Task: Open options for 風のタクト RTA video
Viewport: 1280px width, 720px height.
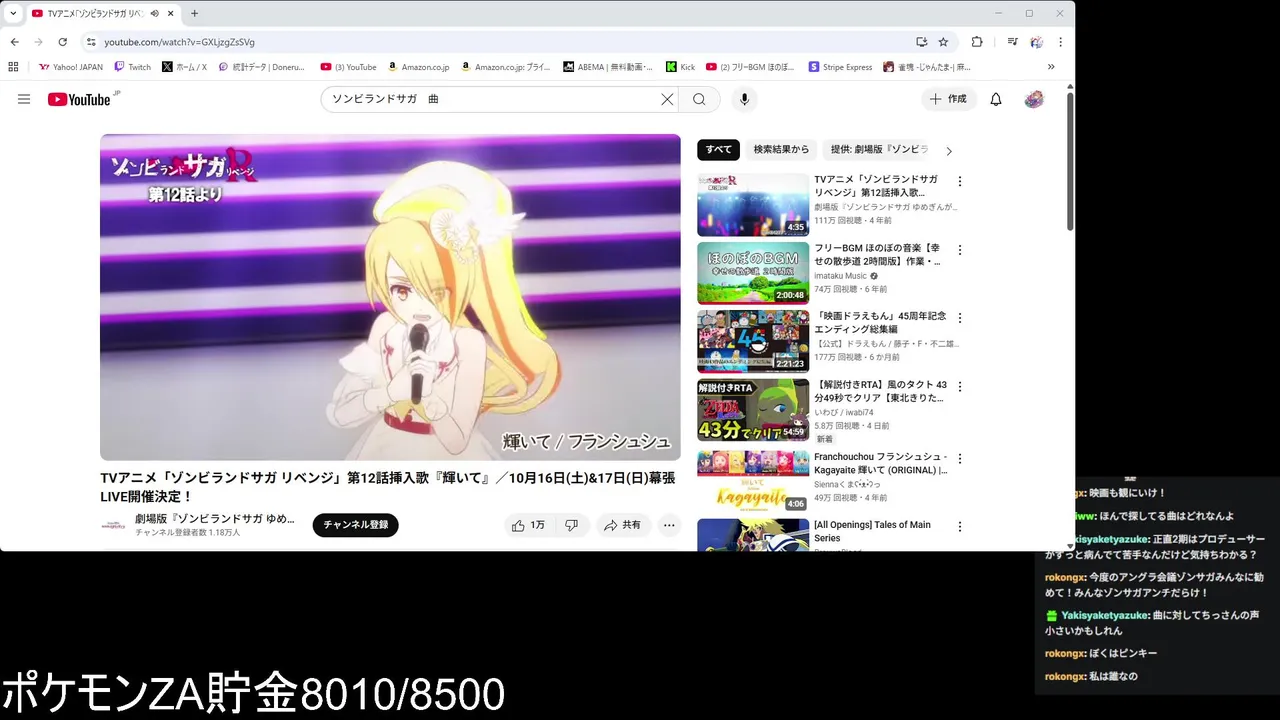Action: point(960,386)
